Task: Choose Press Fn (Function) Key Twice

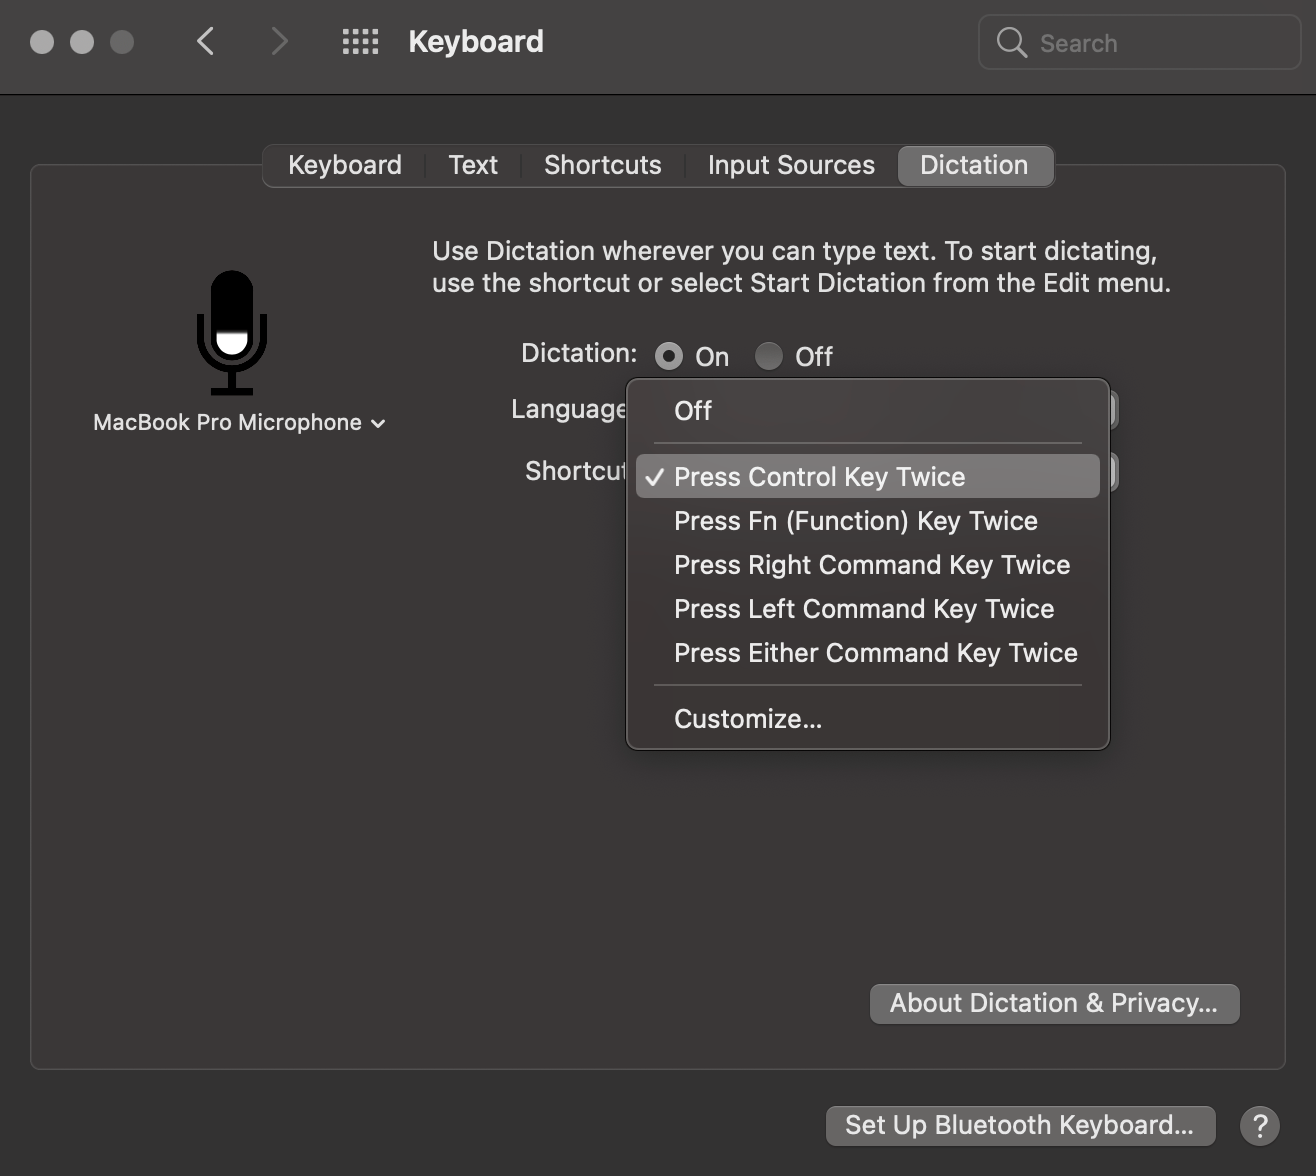Action: pos(855,521)
